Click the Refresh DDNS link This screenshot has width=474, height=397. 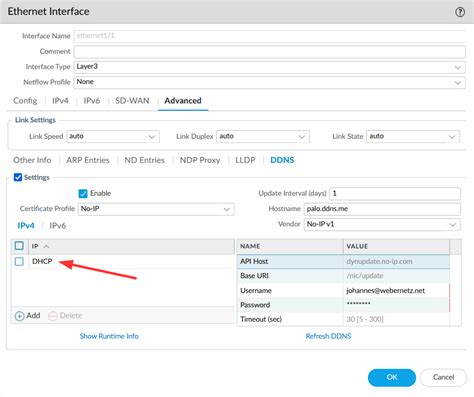pos(328,336)
